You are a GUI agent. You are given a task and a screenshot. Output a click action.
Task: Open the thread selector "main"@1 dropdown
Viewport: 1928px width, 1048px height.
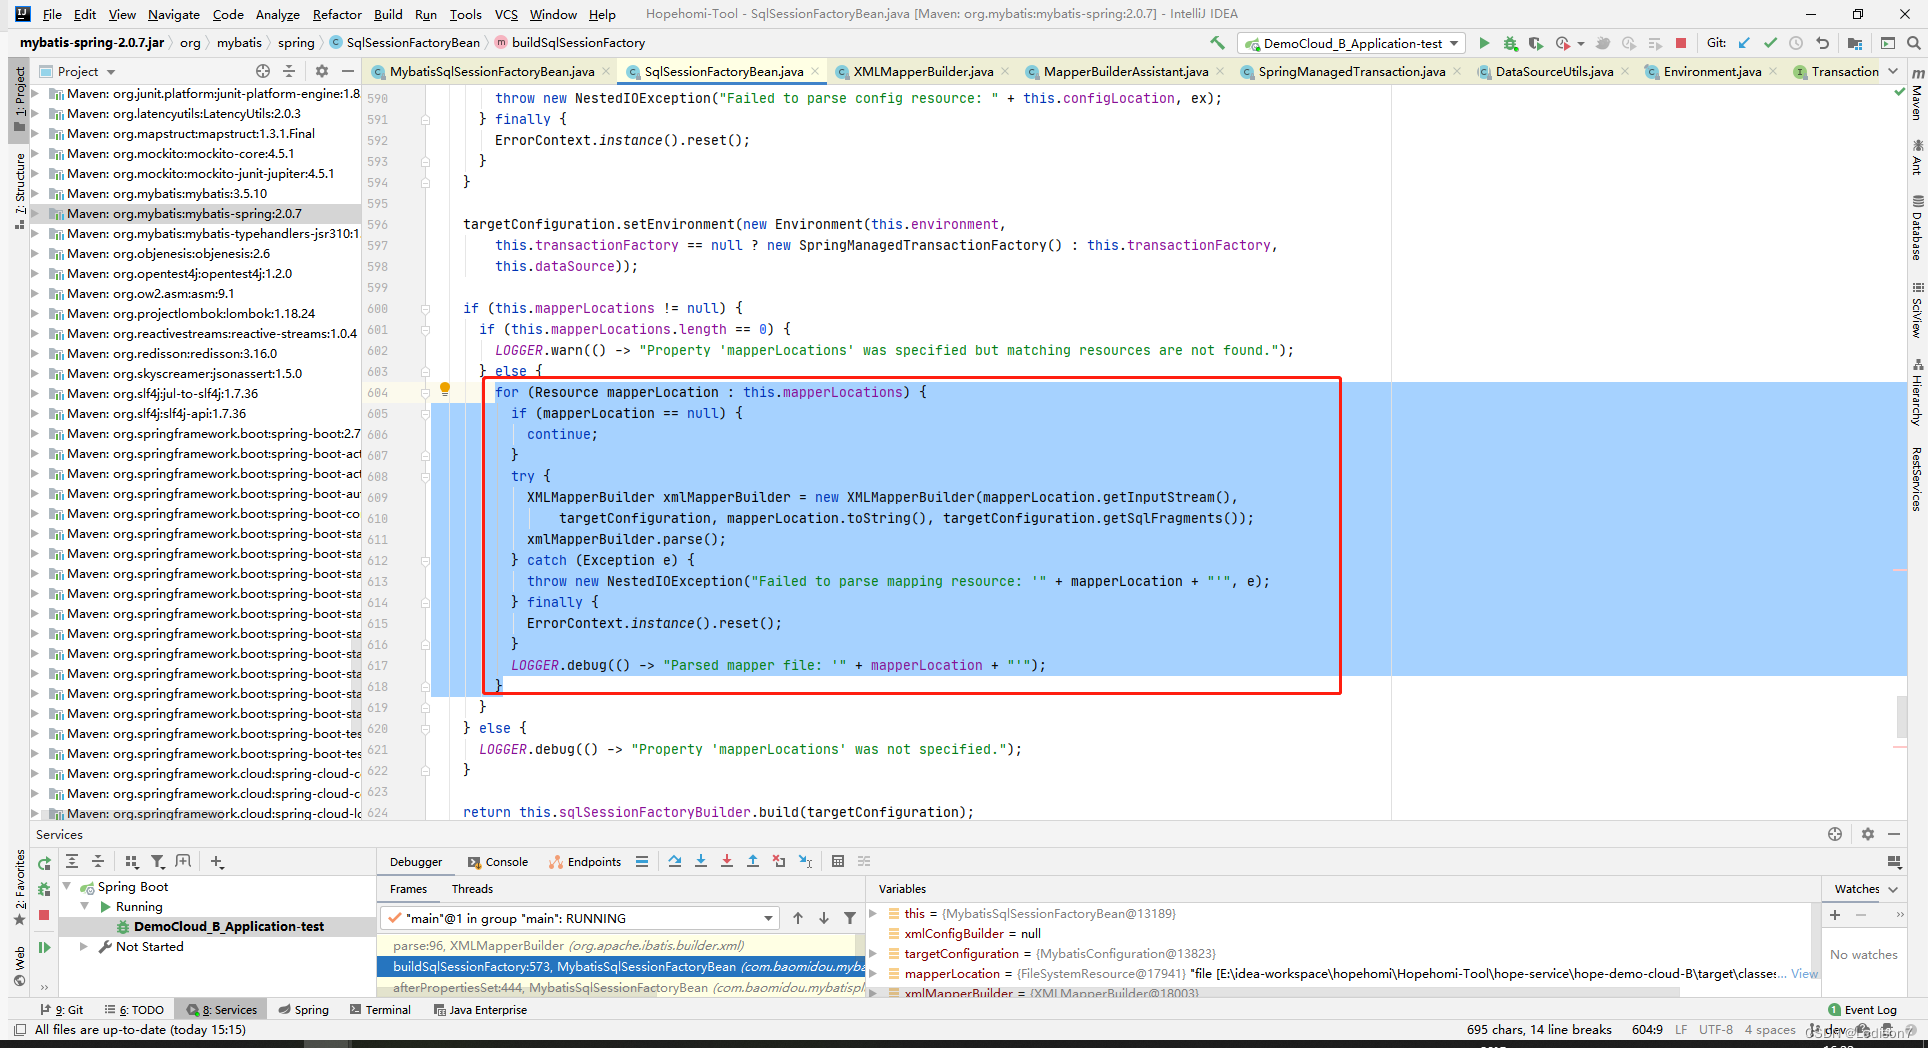[x=579, y=918]
